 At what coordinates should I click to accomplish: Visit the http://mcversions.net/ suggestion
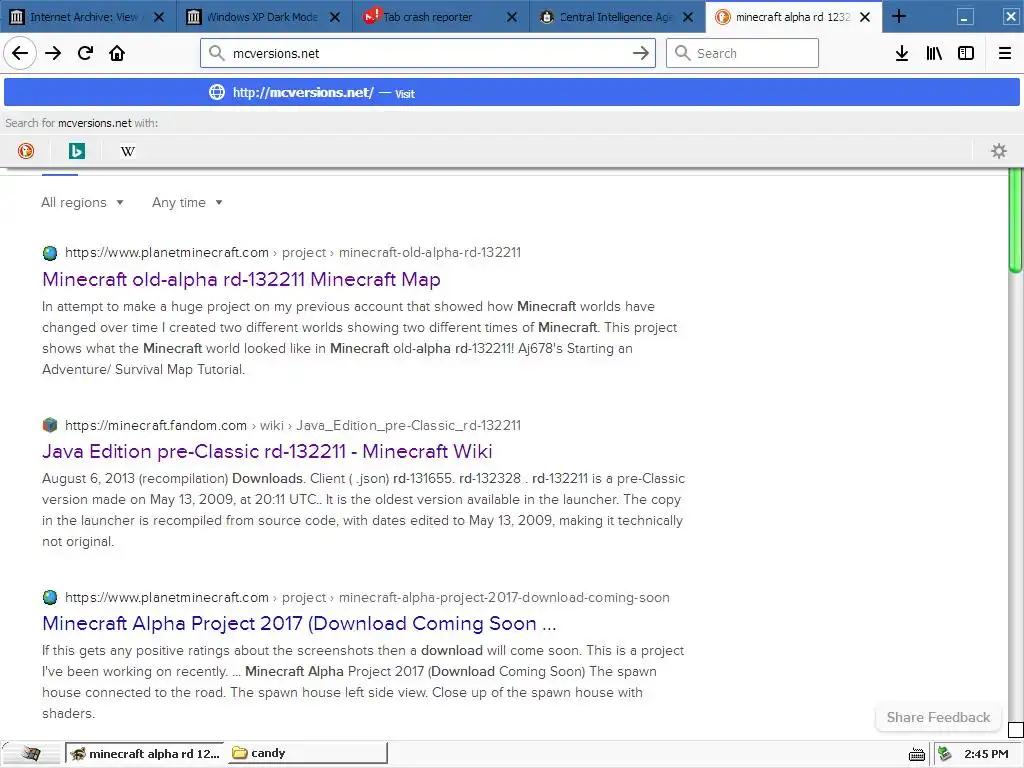[512, 92]
